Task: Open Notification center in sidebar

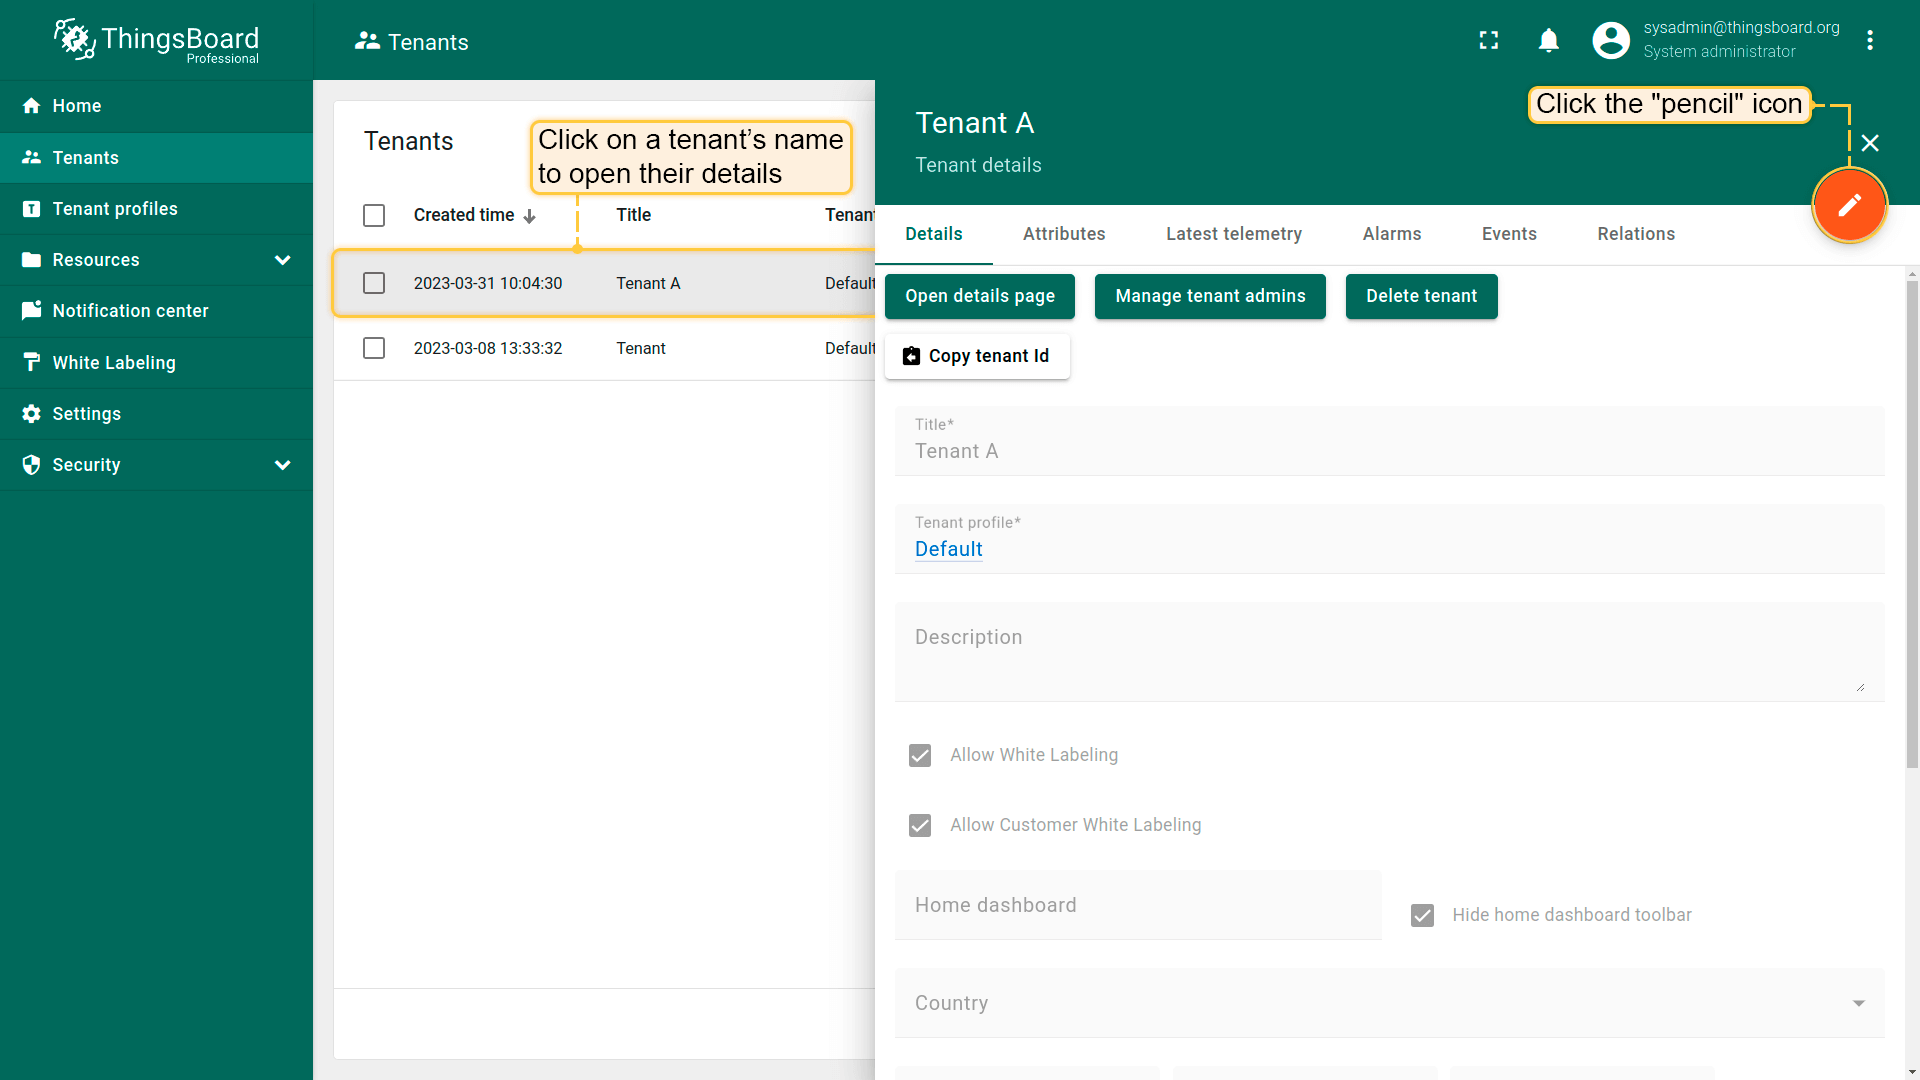Action: (x=130, y=311)
